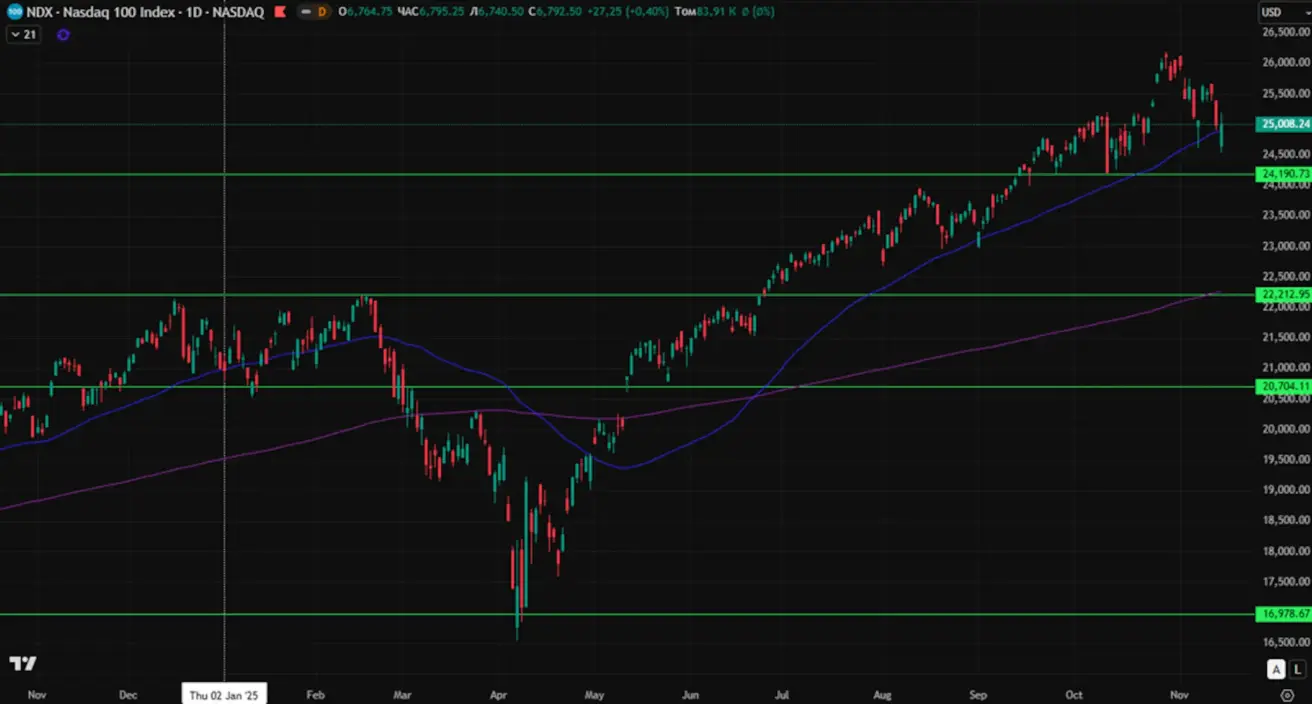The image size is (1312, 704).
Task: Click NDX Nasdaq 100 Index symbol title
Action: point(145,12)
